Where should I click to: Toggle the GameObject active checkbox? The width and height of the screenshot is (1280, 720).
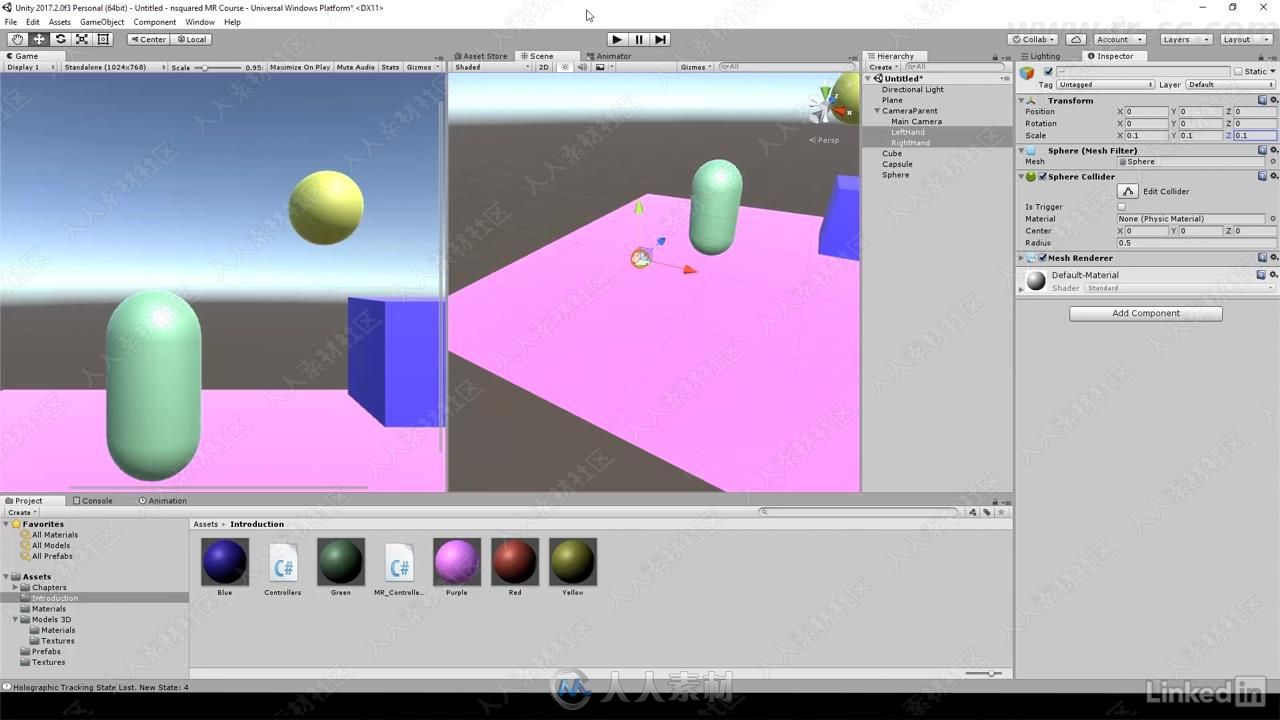(x=1048, y=72)
